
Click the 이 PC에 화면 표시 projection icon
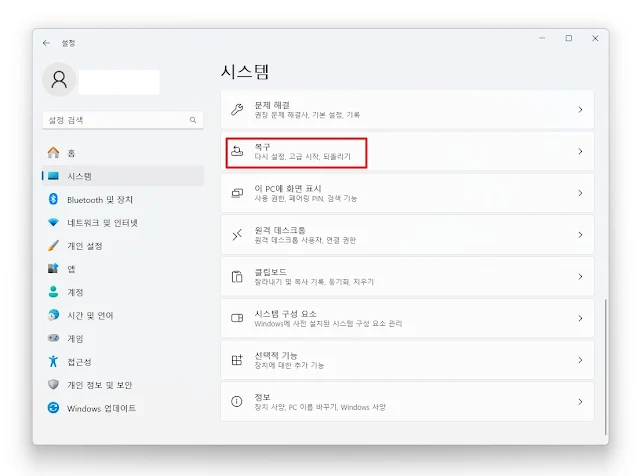tap(237, 193)
